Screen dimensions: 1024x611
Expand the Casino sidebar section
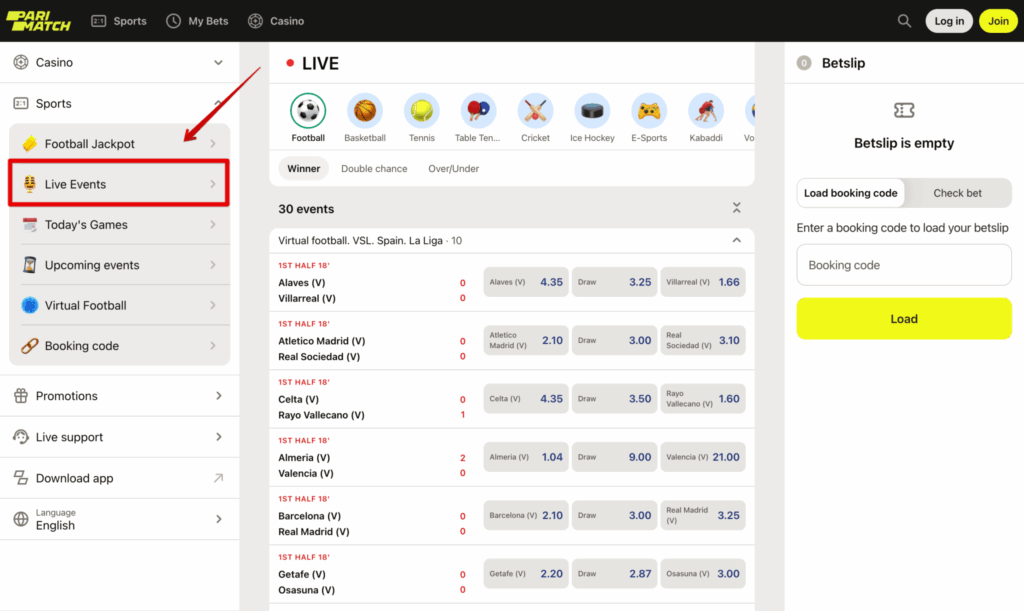click(x=119, y=62)
